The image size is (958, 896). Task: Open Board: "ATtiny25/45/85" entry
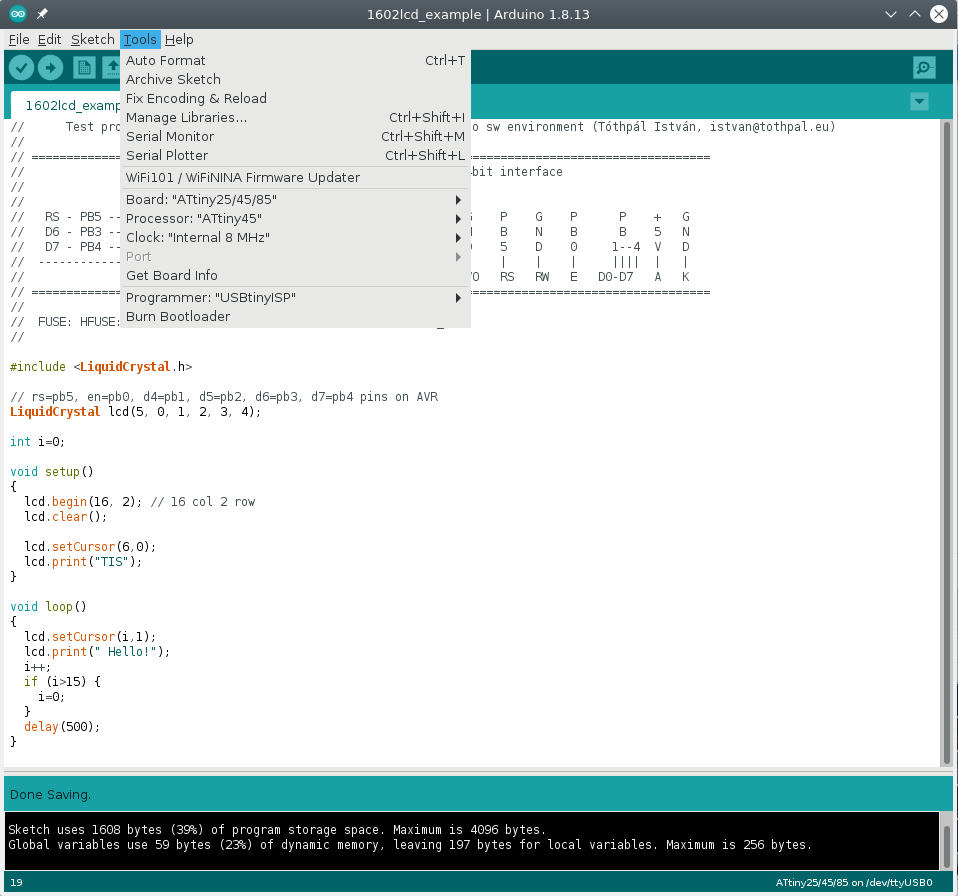click(296, 200)
